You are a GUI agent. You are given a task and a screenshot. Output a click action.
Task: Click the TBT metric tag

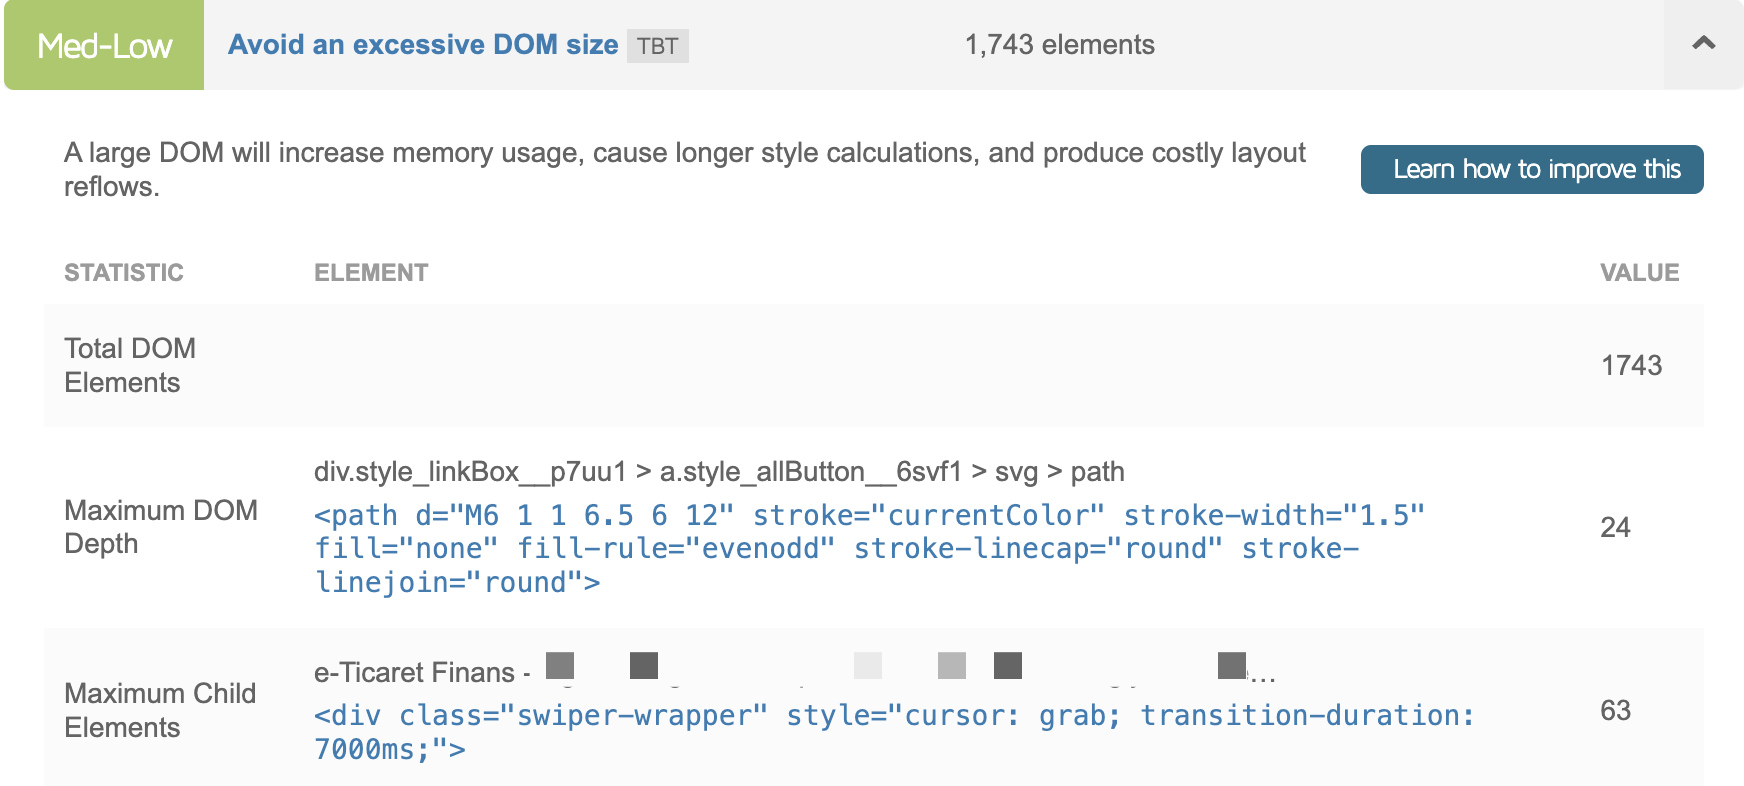coord(657,46)
